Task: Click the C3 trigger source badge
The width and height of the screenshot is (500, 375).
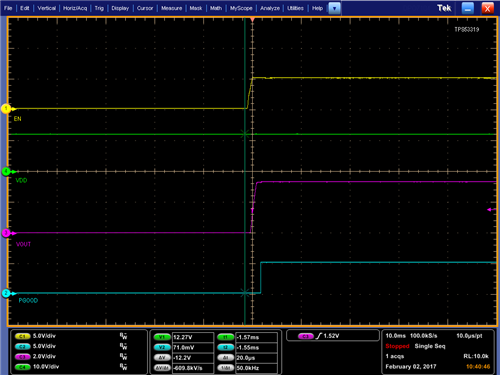Action: coord(306,336)
